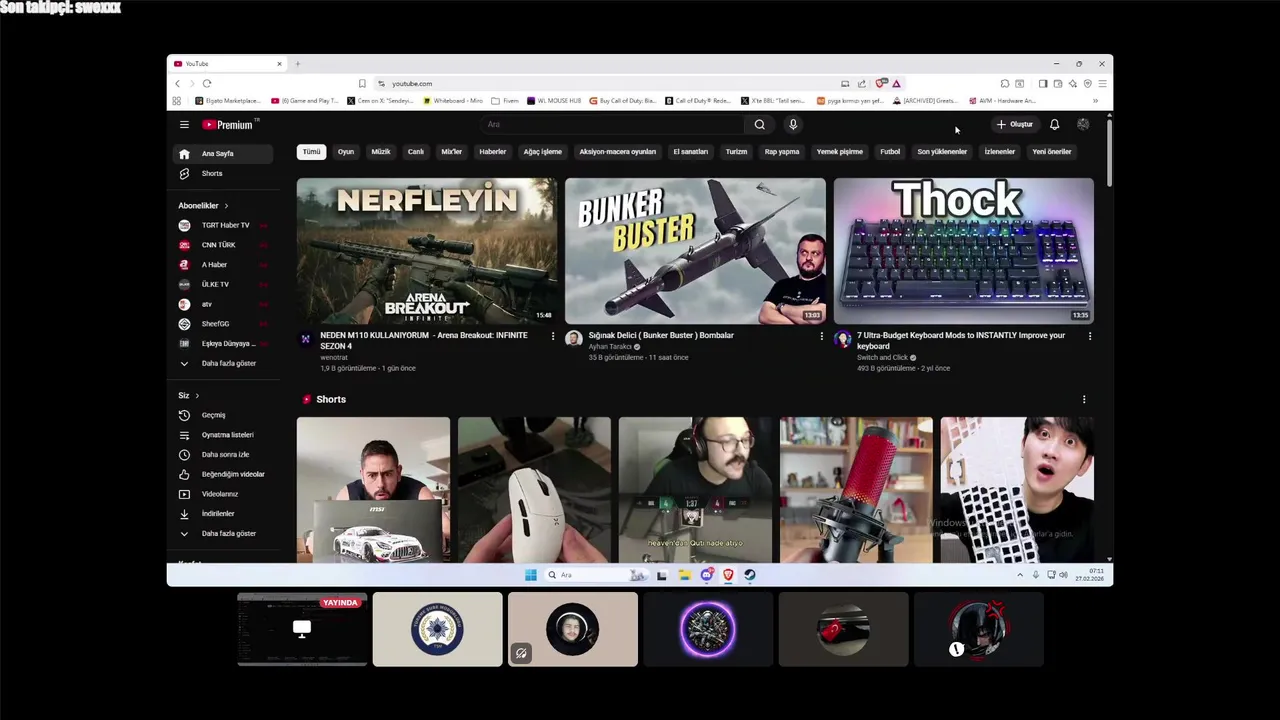The width and height of the screenshot is (1280, 720).
Task: Open the Elgato Marketplace bookmark
Action: (228, 101)
